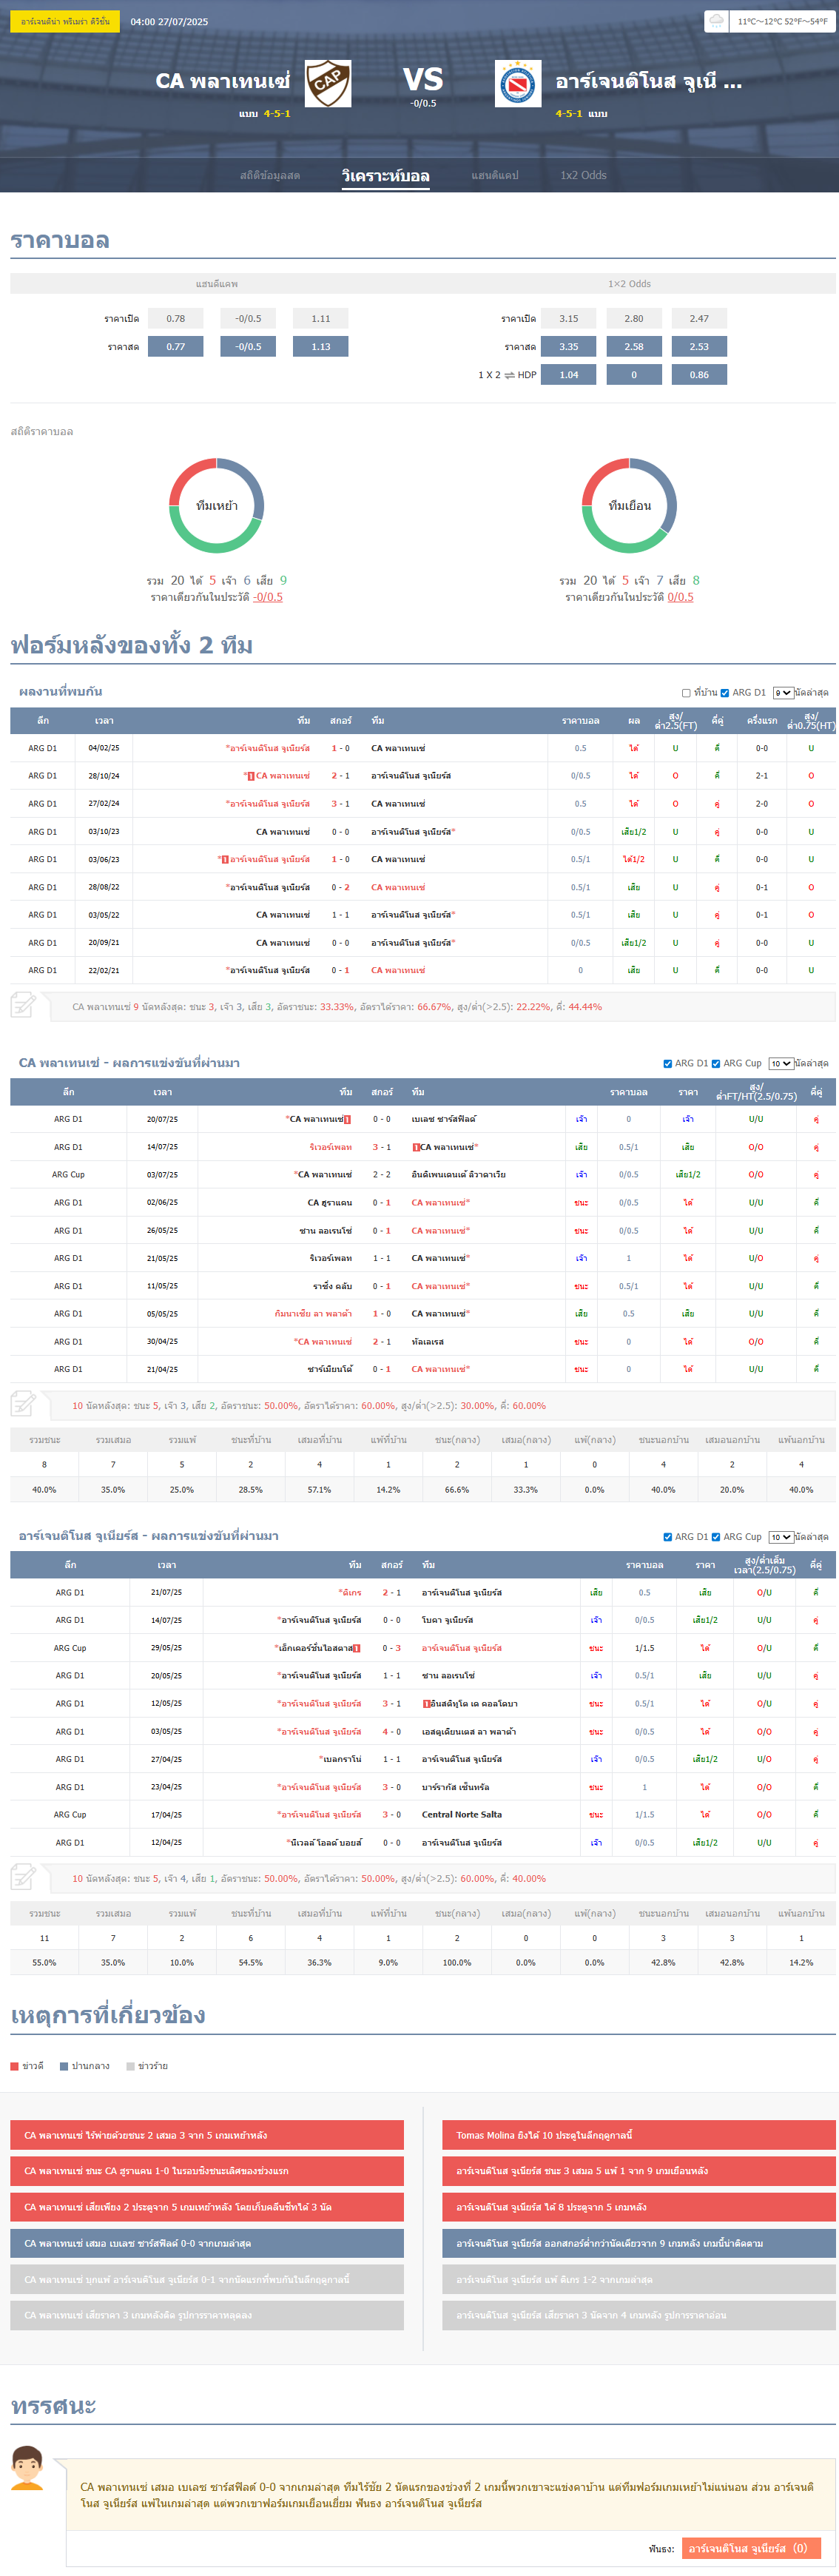The width and height of the screenshot is (839, 2576).
Task: Click the opening 1x2 odds 2.47
Action: tap(699, 318)
